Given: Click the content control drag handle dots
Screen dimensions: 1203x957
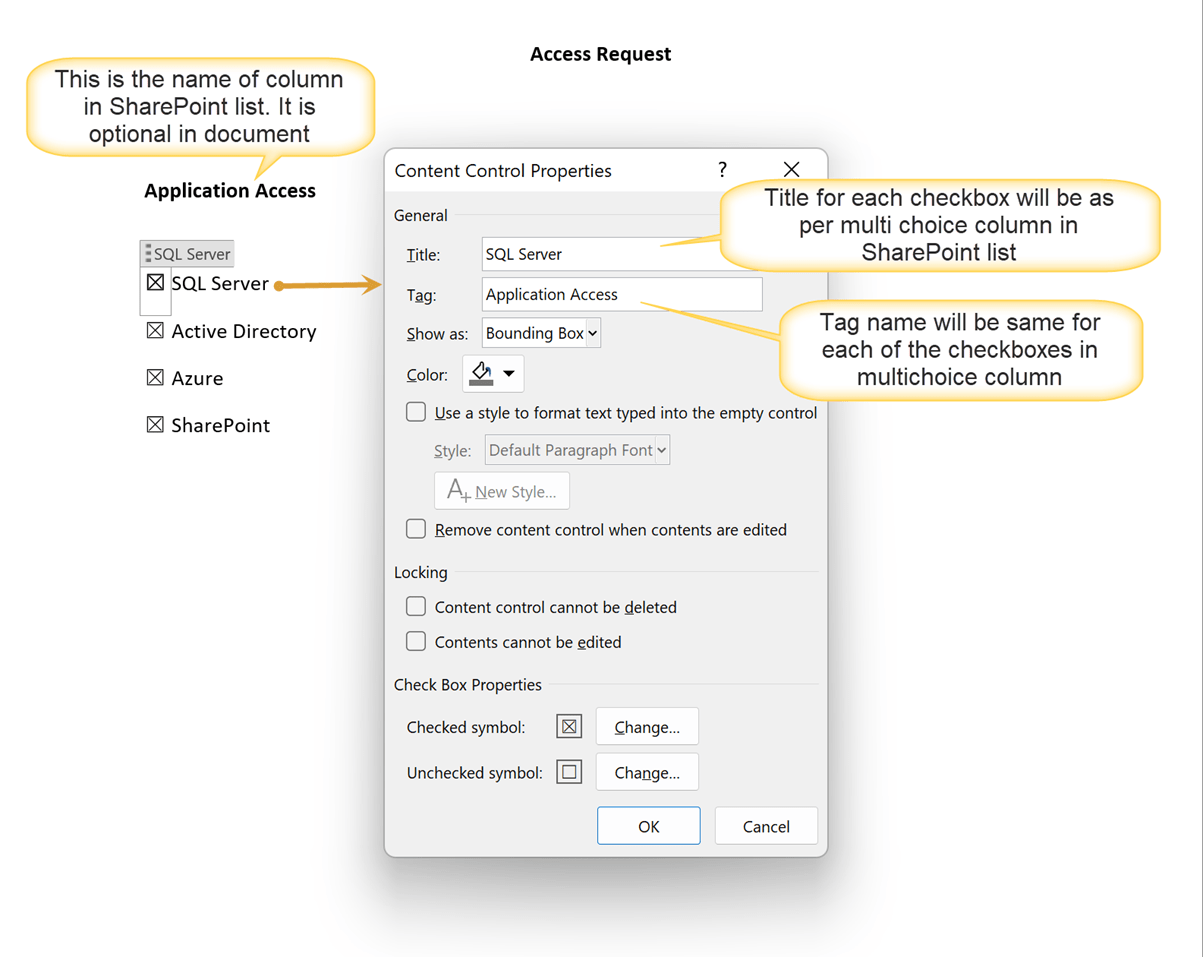Looking at the screenshot, I should (x=146, y=253).
